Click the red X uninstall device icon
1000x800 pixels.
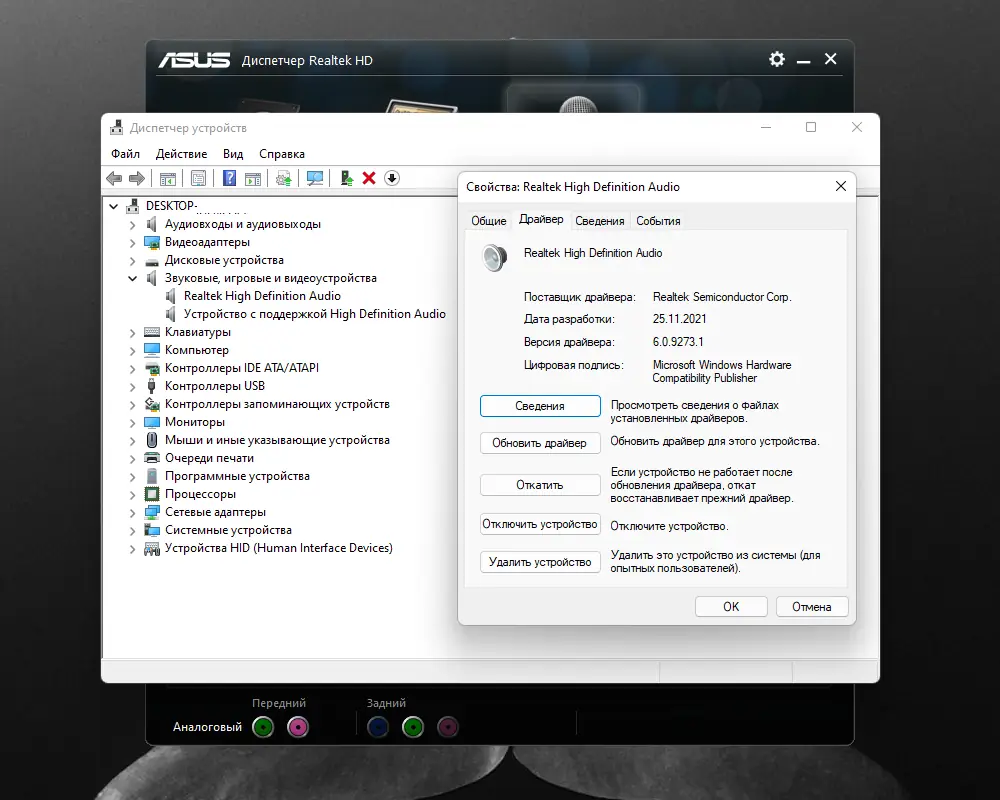coord(369,179)
